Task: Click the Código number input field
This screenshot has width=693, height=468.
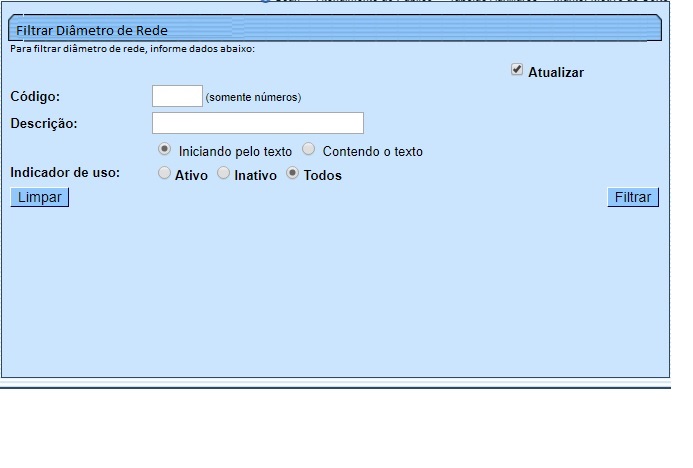Action: tap(177, 96)
